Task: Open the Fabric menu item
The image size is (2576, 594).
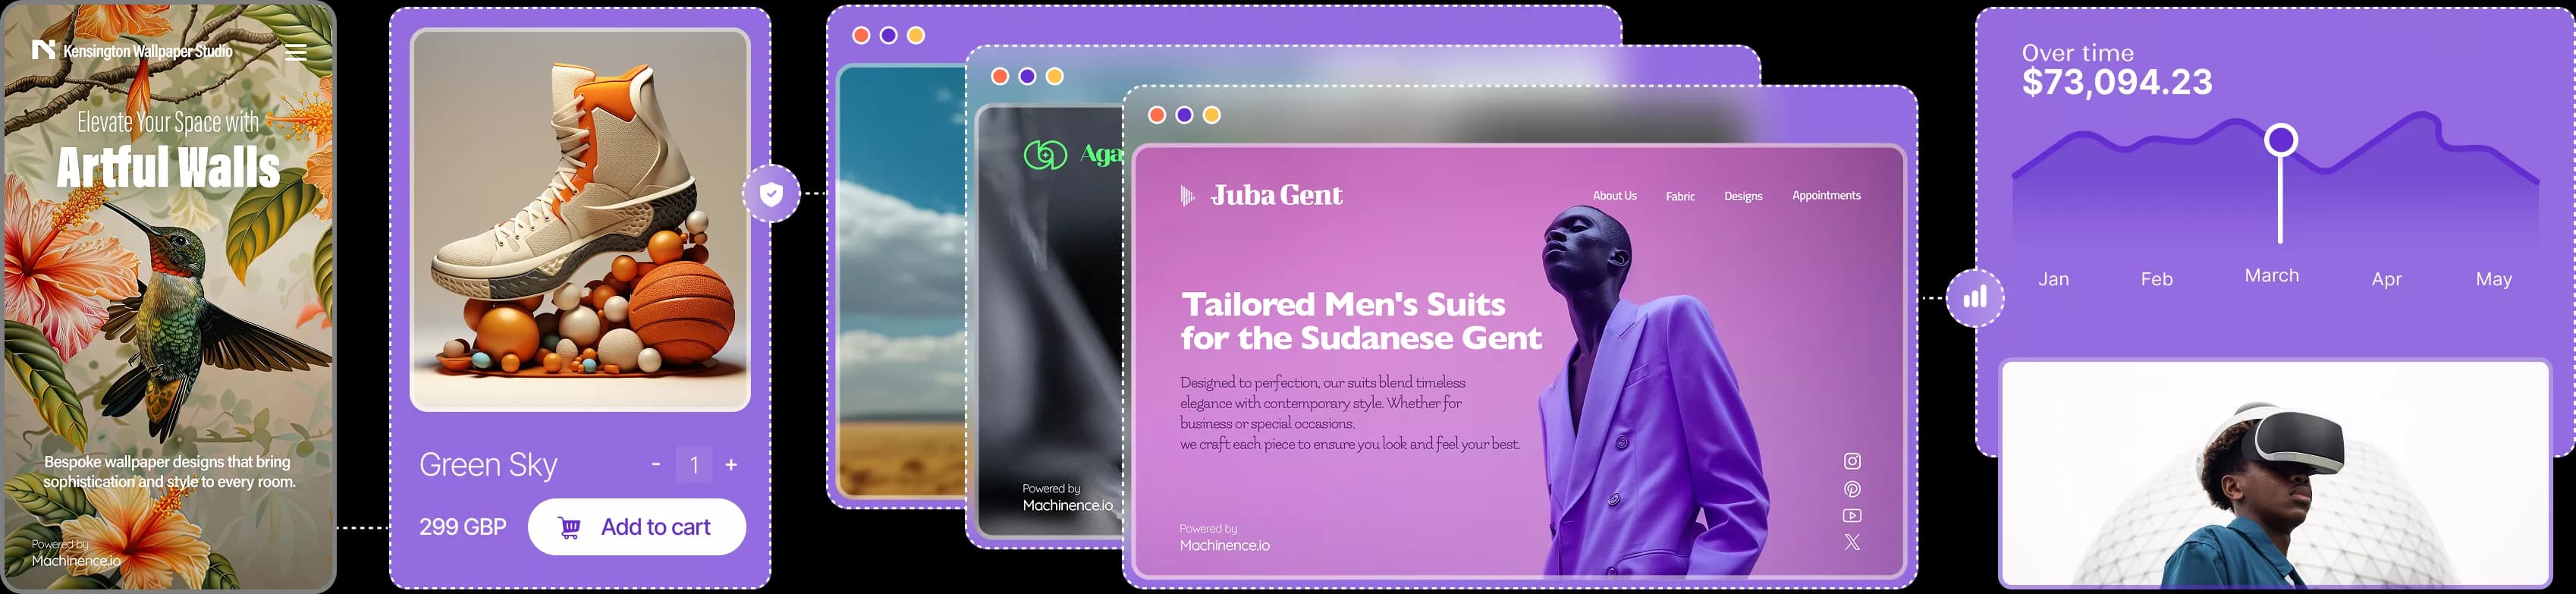Action: (1680, 197)
